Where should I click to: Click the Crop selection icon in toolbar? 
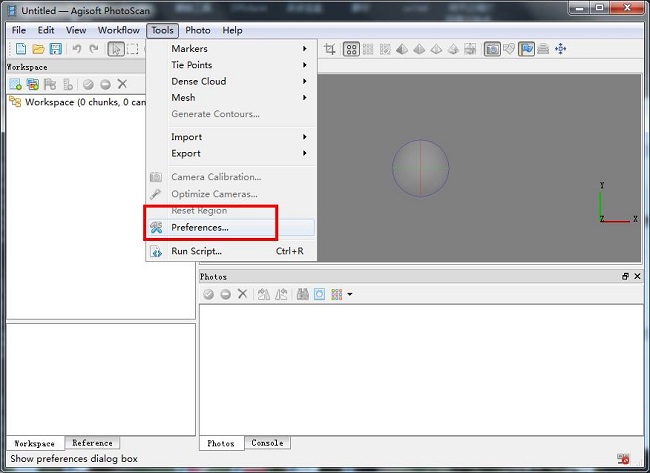330,49
